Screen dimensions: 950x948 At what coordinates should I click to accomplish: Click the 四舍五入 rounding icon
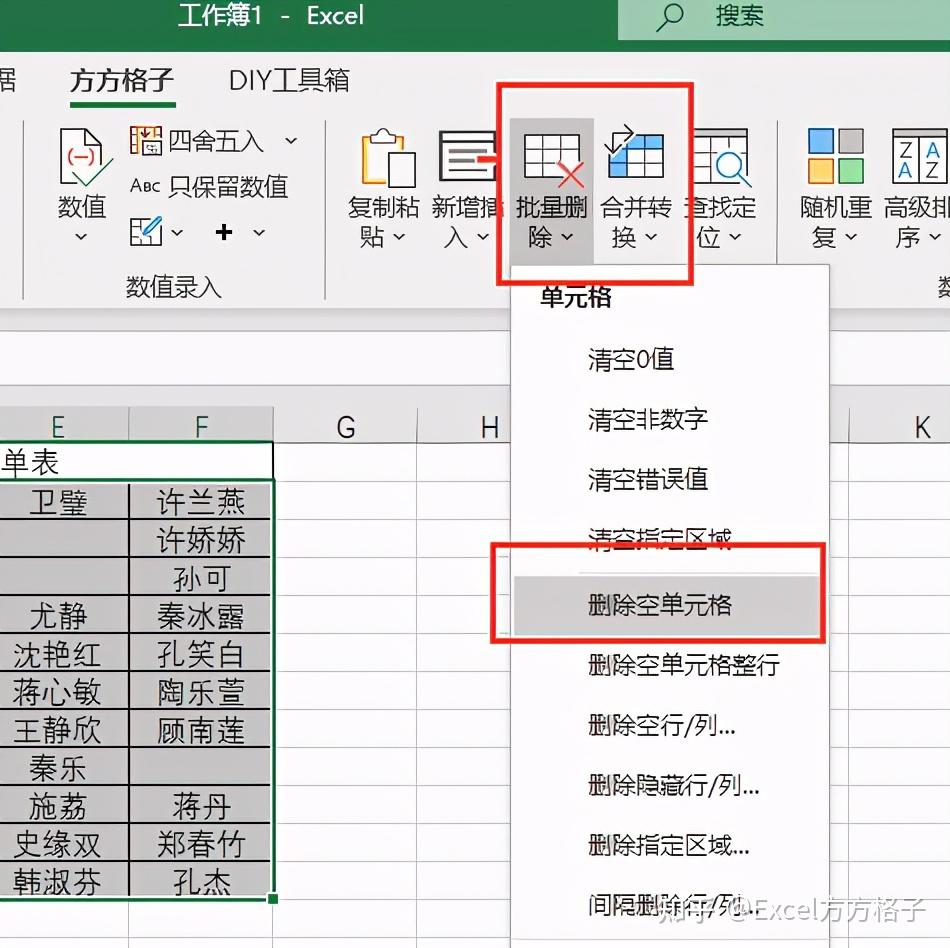[148, 141]
